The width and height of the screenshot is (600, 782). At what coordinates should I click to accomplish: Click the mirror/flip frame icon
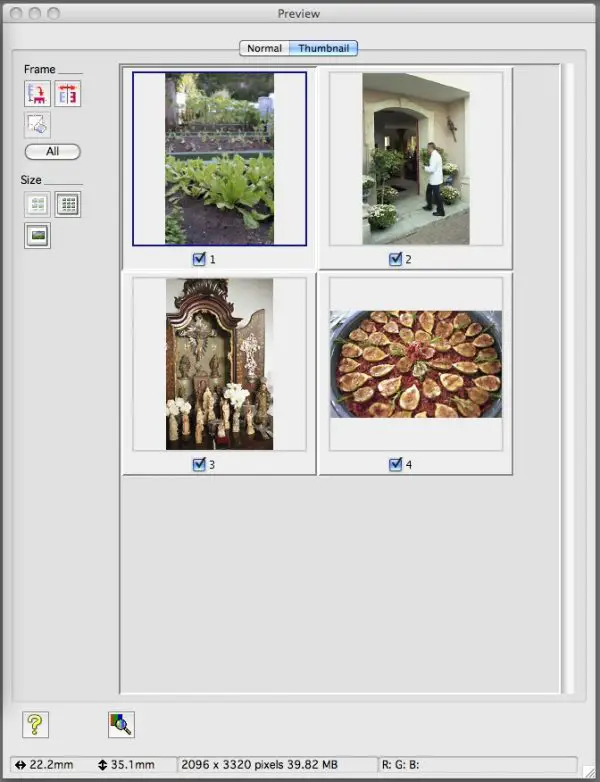(x=68, y=94)
